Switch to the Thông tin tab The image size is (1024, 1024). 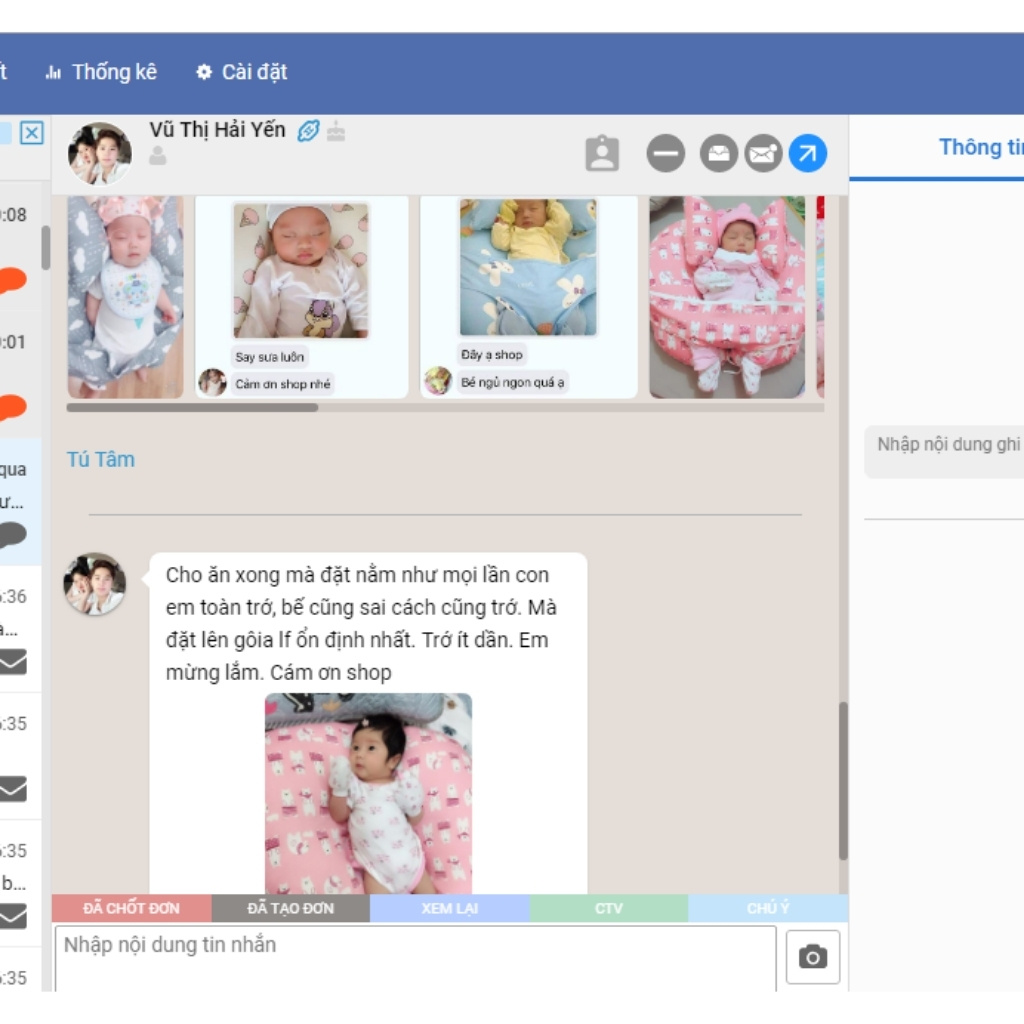point(981,148)
